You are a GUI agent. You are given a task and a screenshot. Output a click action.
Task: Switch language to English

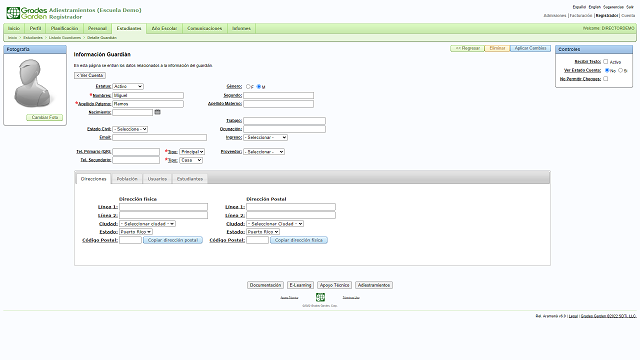pyautogui.click(x=594, y=7)
